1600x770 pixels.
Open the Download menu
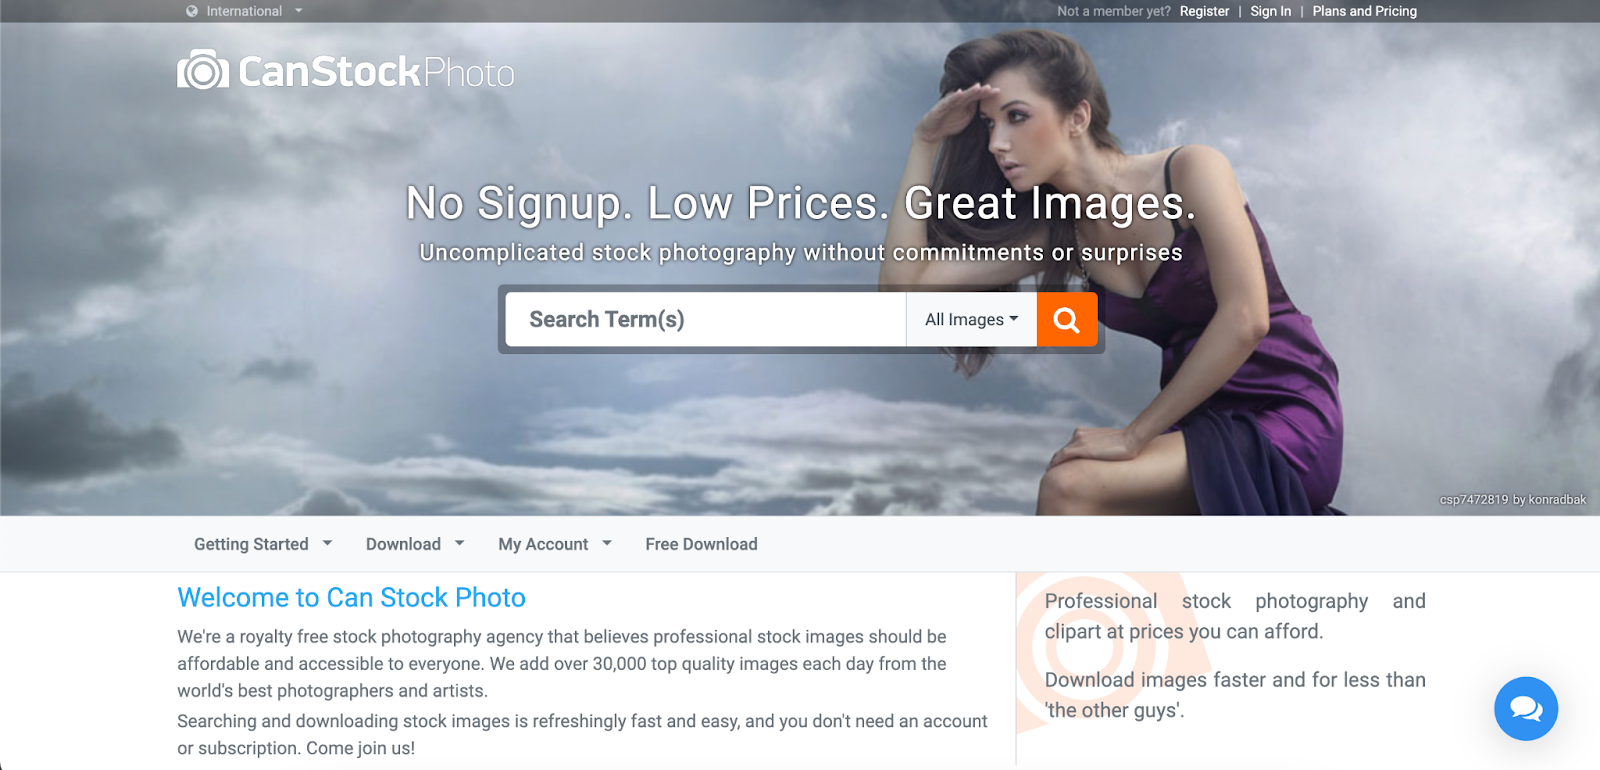click(x=415, y=544)
